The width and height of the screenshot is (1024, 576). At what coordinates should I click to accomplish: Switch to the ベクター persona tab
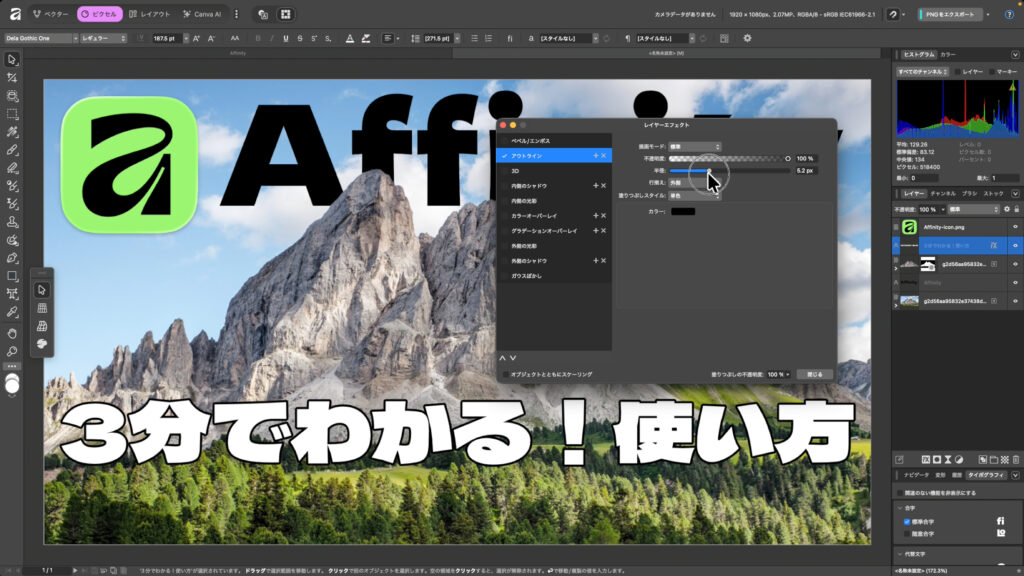(50, 15)
